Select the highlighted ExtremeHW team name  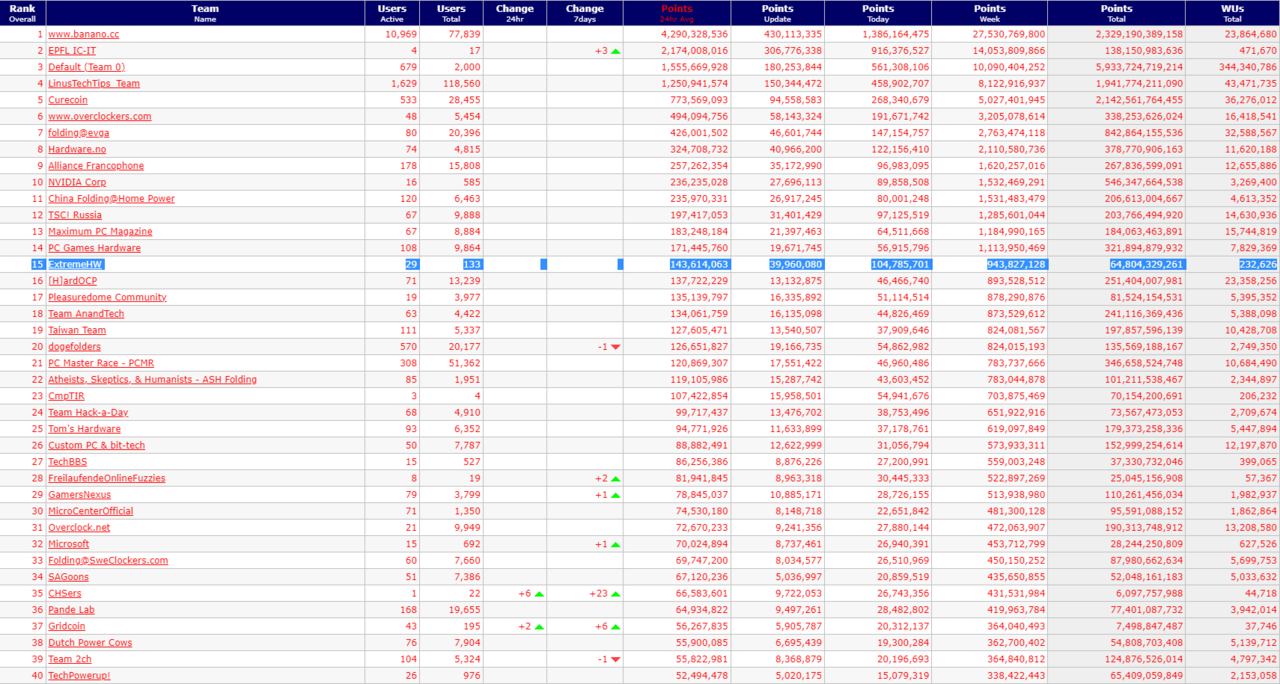pyautogui.click(x=75, y=265)
